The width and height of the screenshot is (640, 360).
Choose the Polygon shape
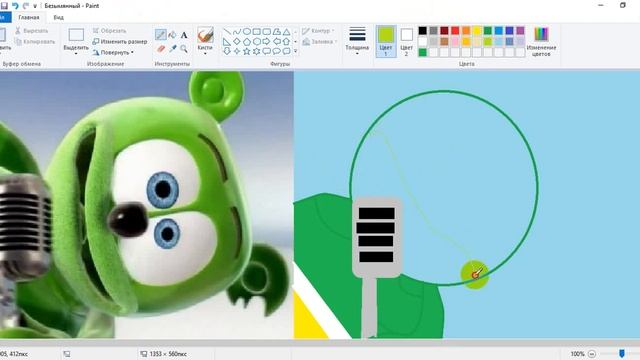coord(277,31)
